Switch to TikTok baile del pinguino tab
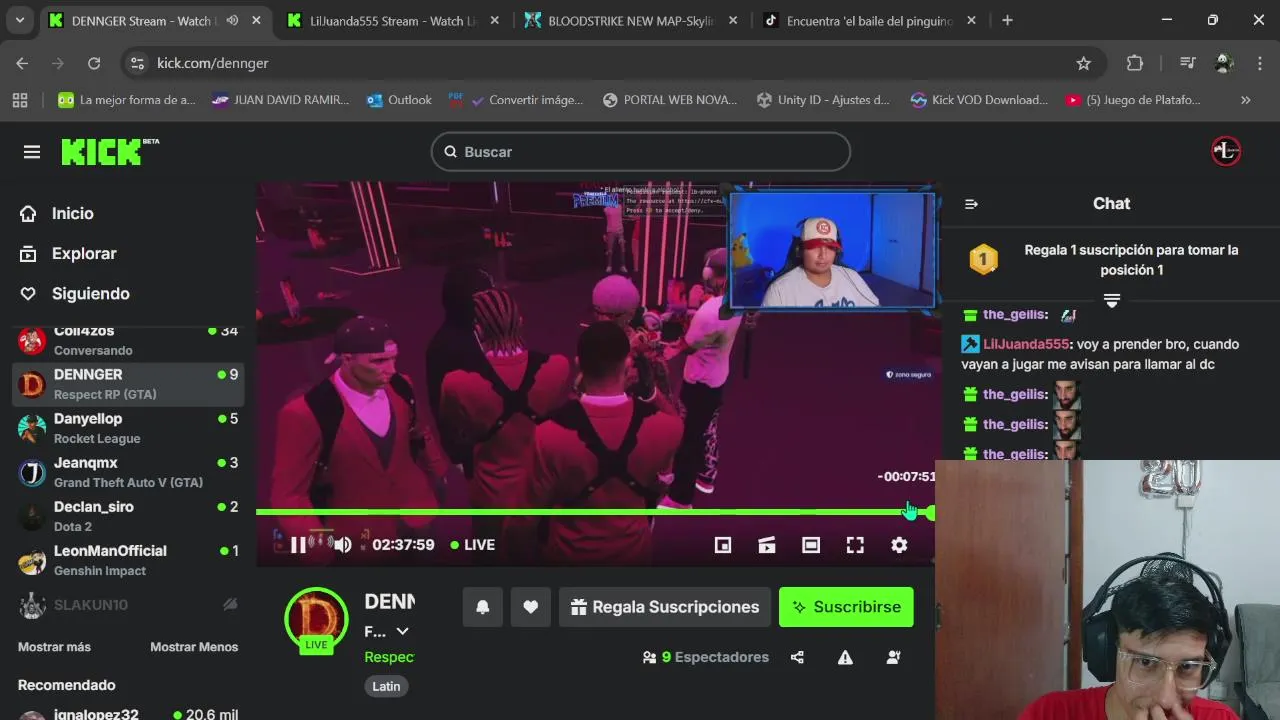 tap(868, 20)
